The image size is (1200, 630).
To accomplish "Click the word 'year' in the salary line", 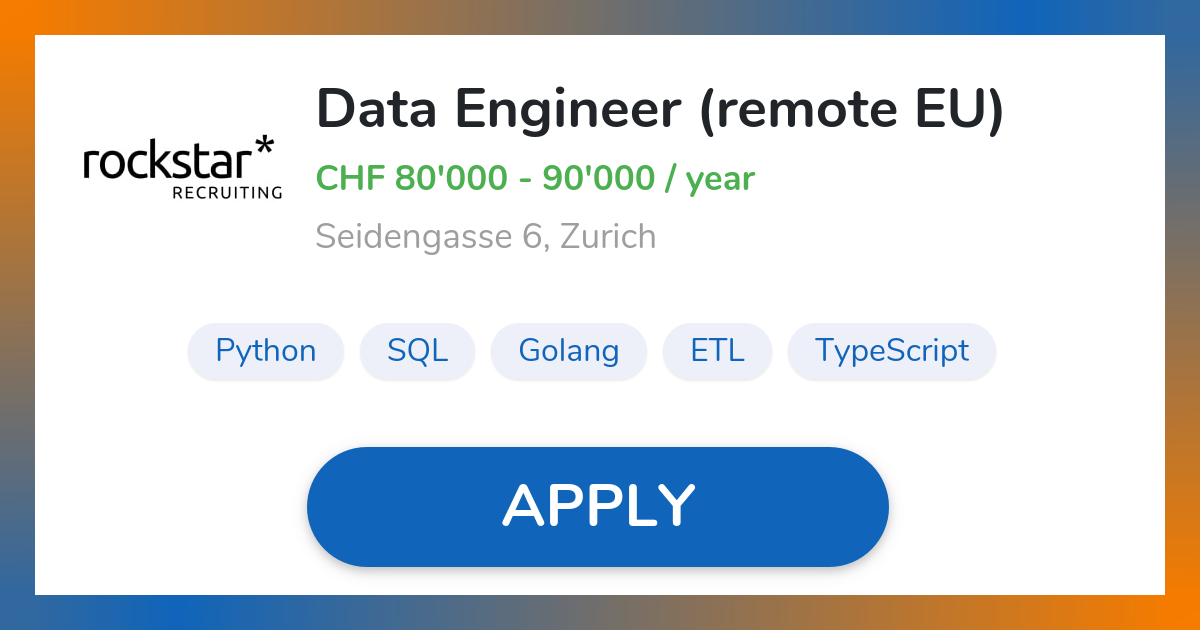I will point(719,180).
